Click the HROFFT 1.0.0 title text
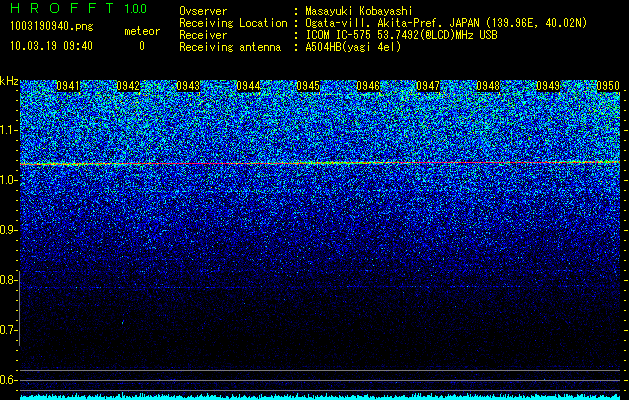 (79, 8)
